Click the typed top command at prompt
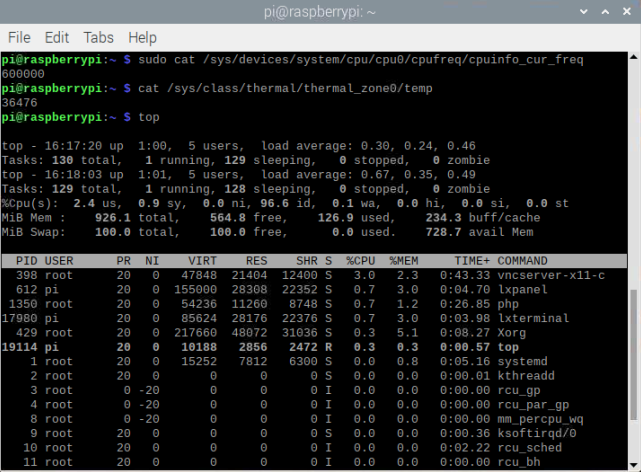This screenshot has width=641, height=472. pyautogui.click(x=149, y=117)
